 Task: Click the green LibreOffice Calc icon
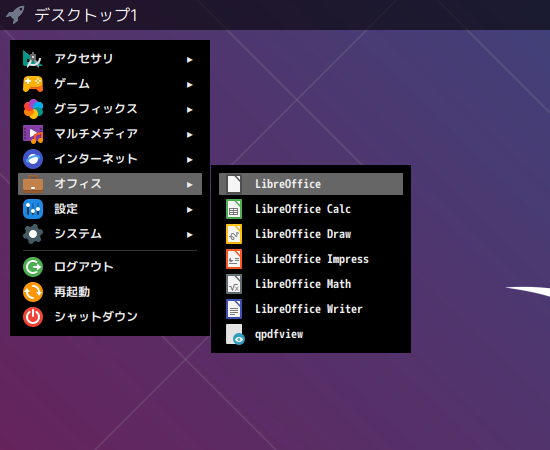pyautogui.click(x=234, y=209)
